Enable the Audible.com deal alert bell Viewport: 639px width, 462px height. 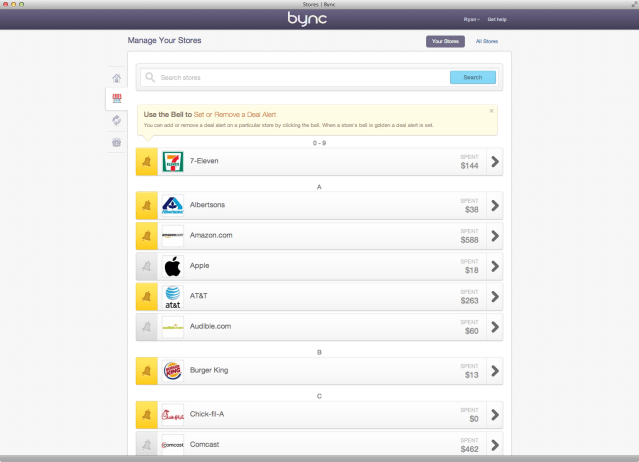147,327
